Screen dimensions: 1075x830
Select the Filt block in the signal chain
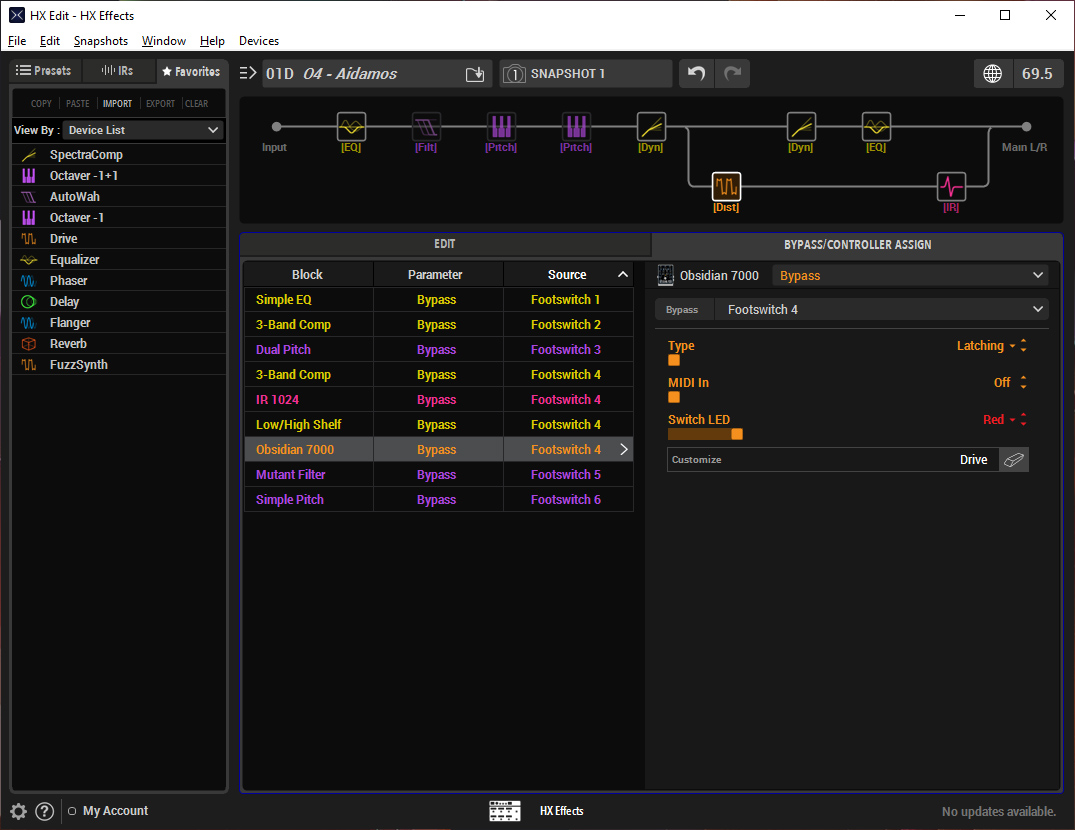[x=426, y=127]
